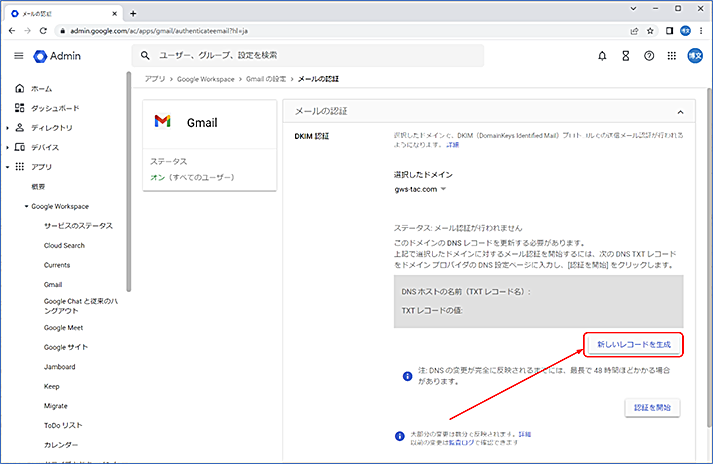
Task: Collapse the Google Workspace tree
Action: pyautogui.click(x=26, y=206)
